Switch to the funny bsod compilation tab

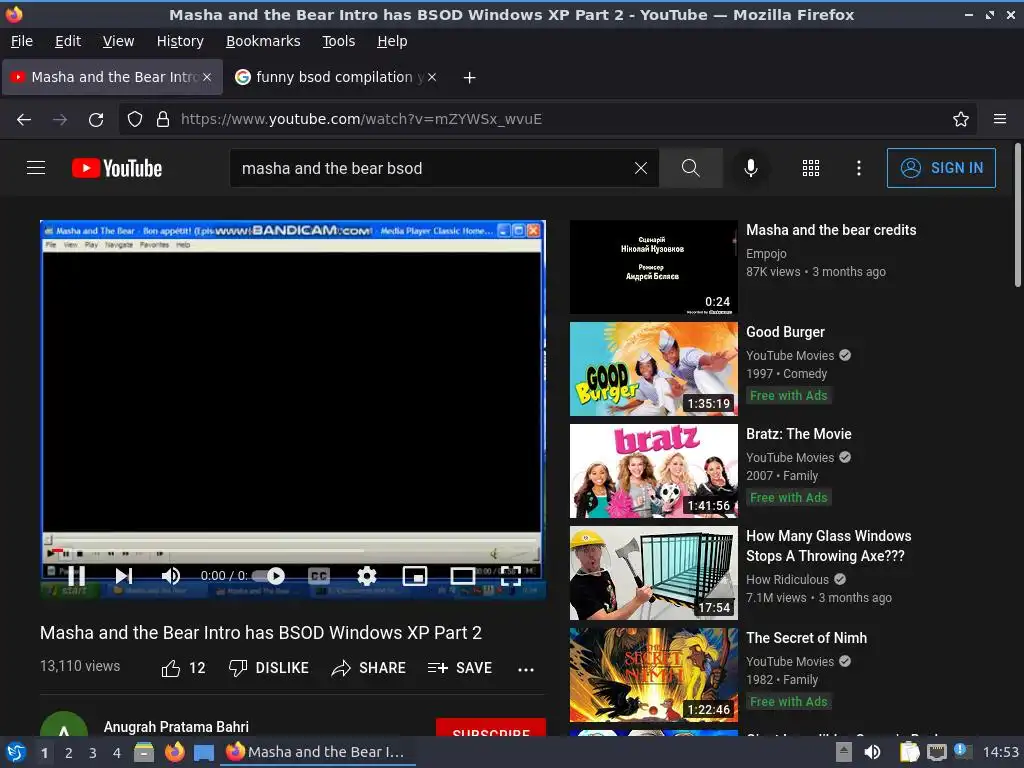click(x=335, y=77)
